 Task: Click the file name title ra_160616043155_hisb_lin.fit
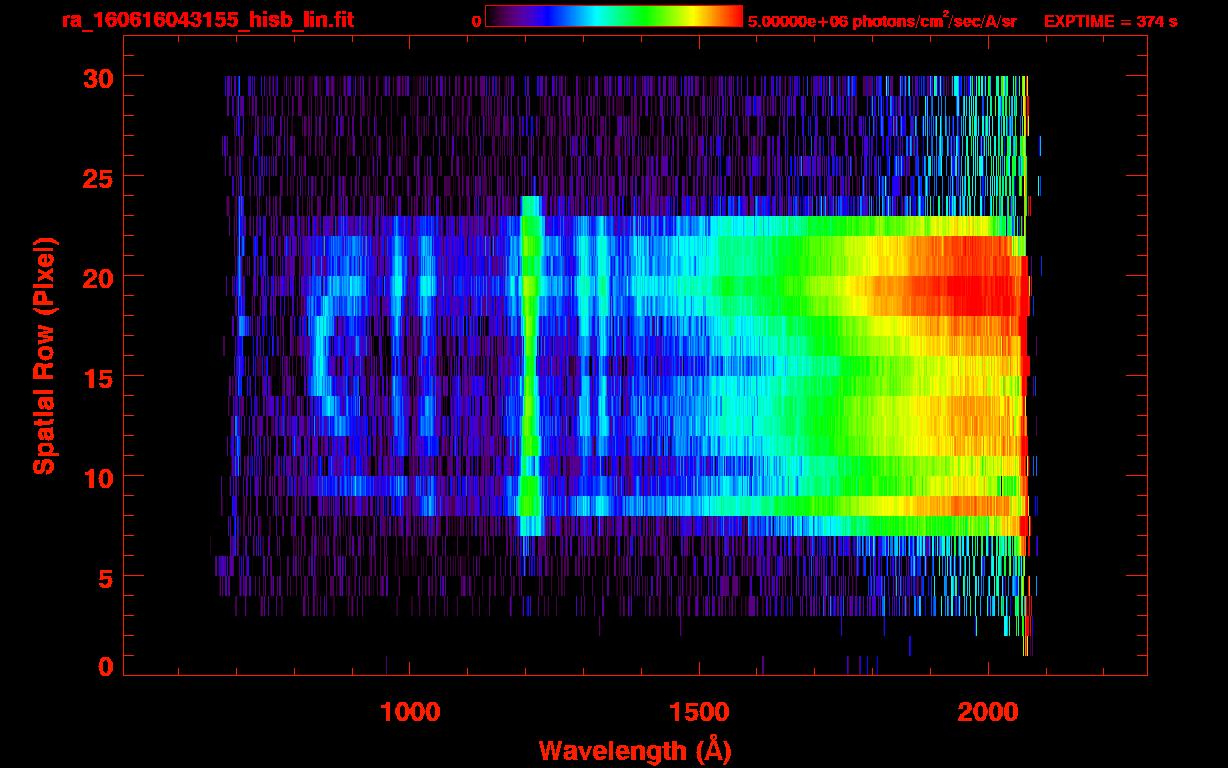[206, 20]
